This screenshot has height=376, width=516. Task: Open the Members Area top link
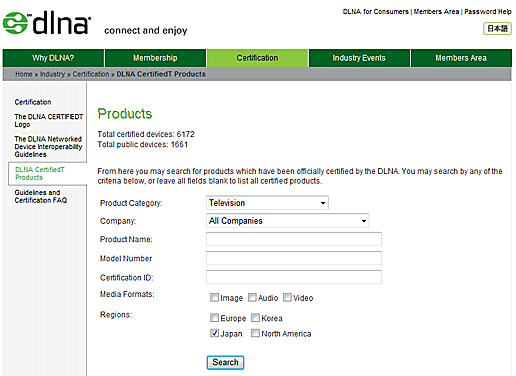click(x=436, y=12)
